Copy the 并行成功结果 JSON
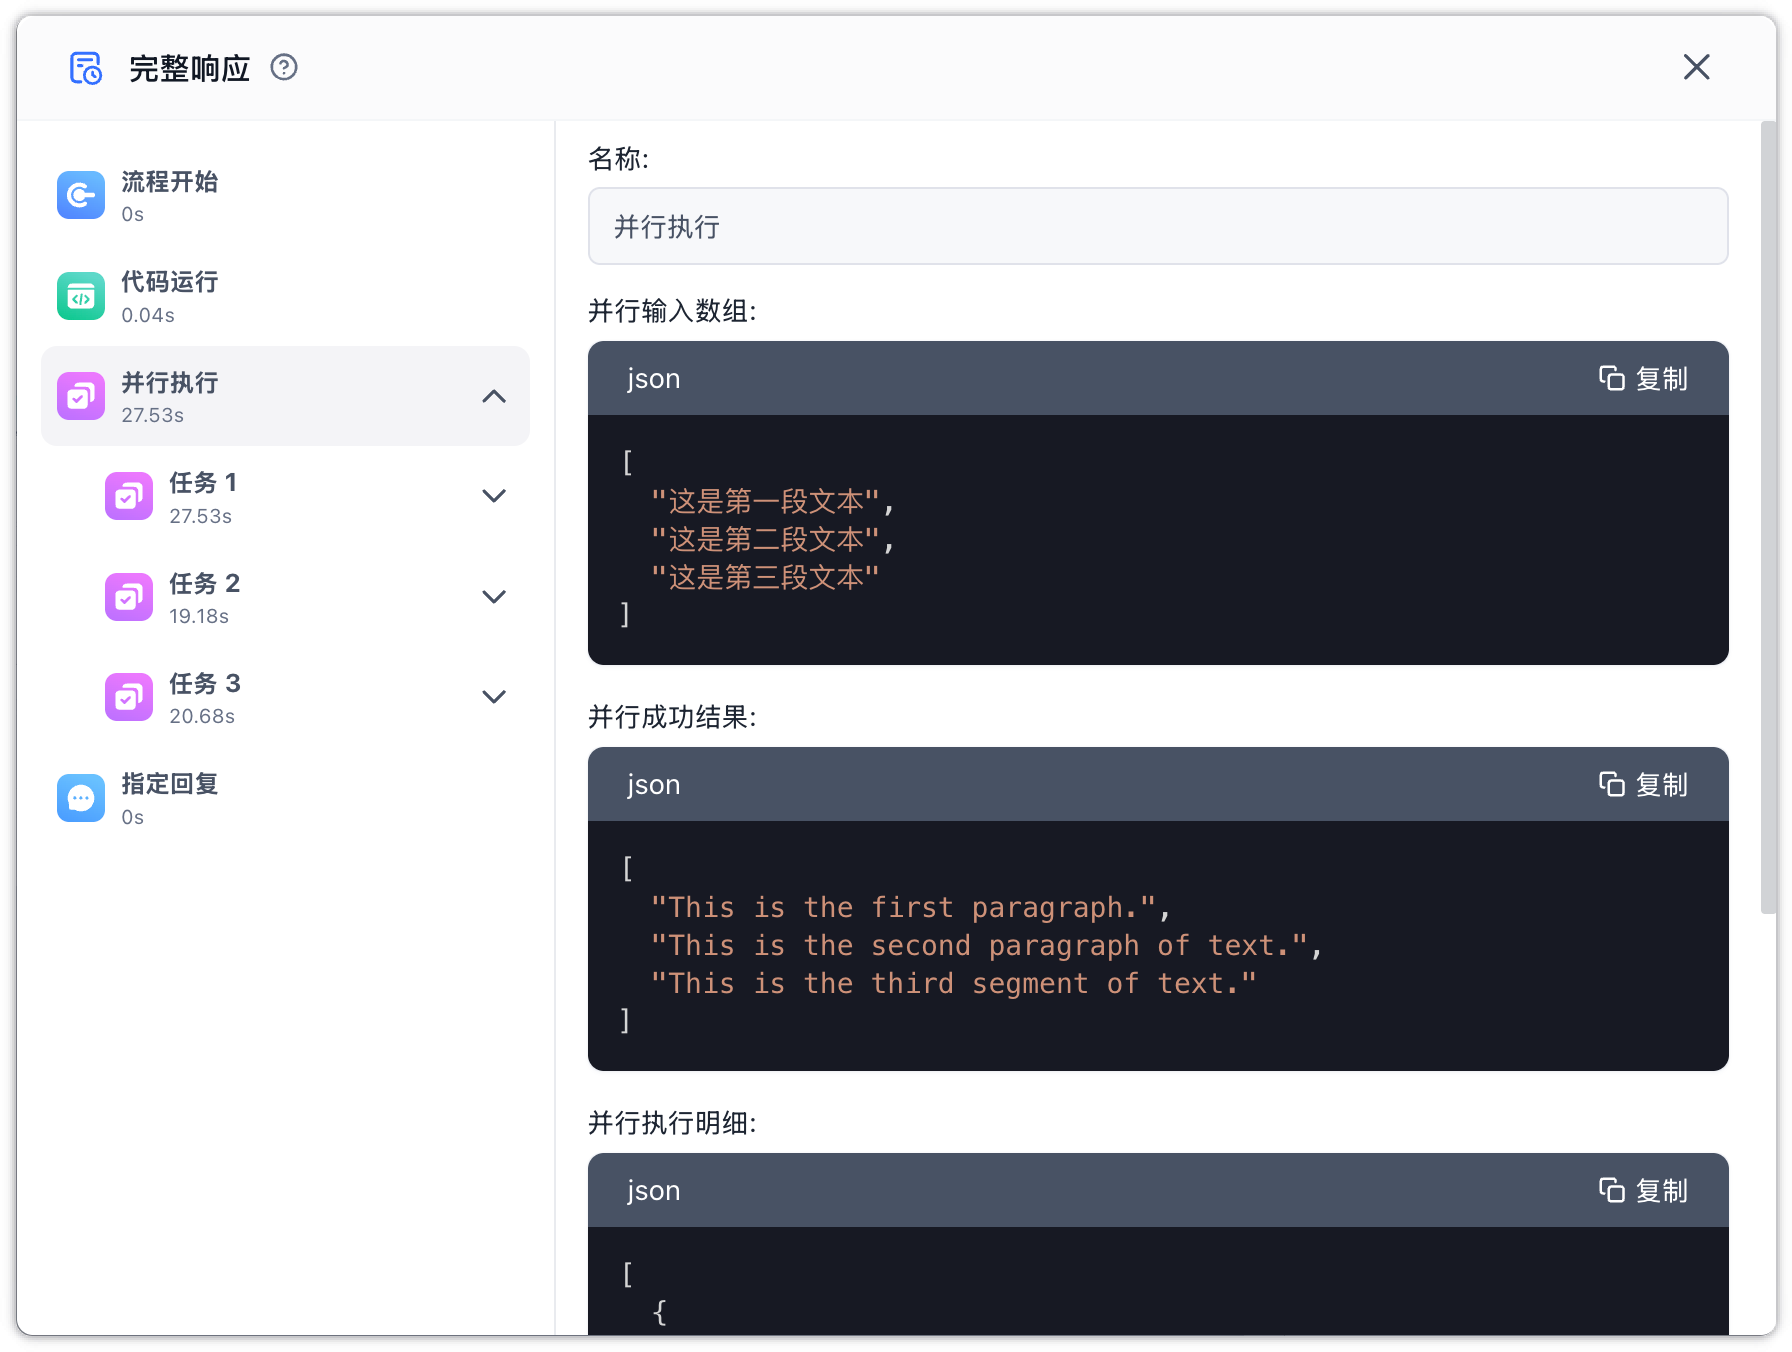Screen dimensions: 1792x1352 (1643, 785)
